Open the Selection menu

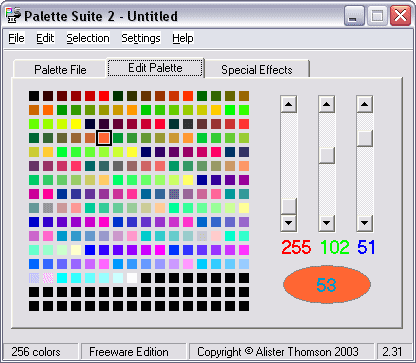pyautogui.click(x=88, y=38)
